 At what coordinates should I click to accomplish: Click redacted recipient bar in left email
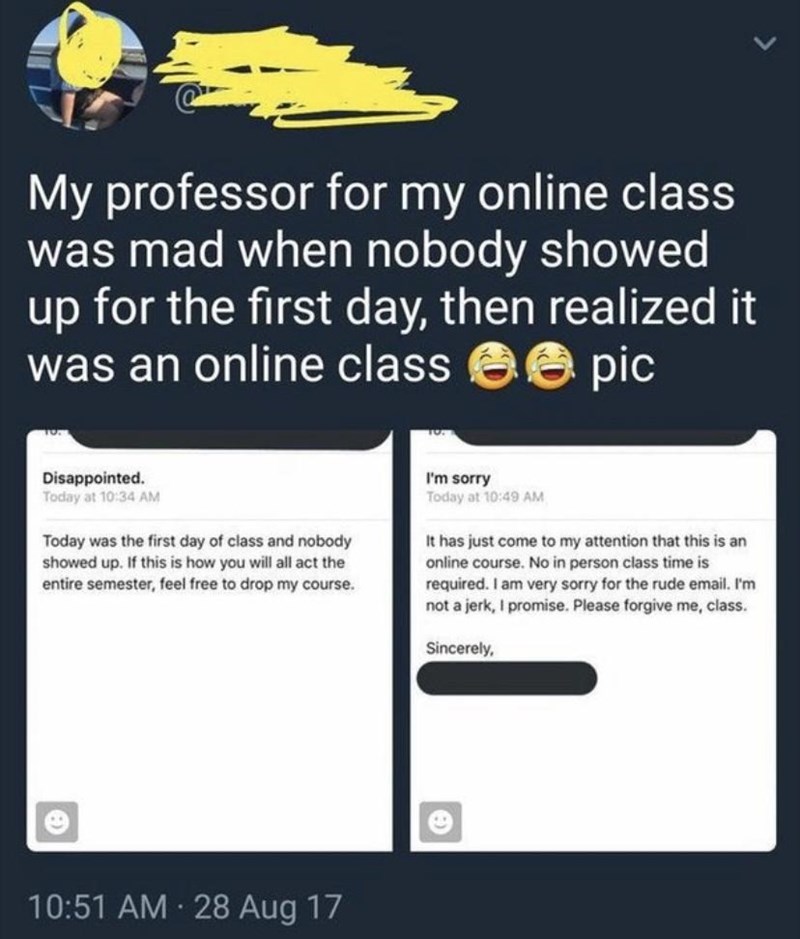click(231, 439)
